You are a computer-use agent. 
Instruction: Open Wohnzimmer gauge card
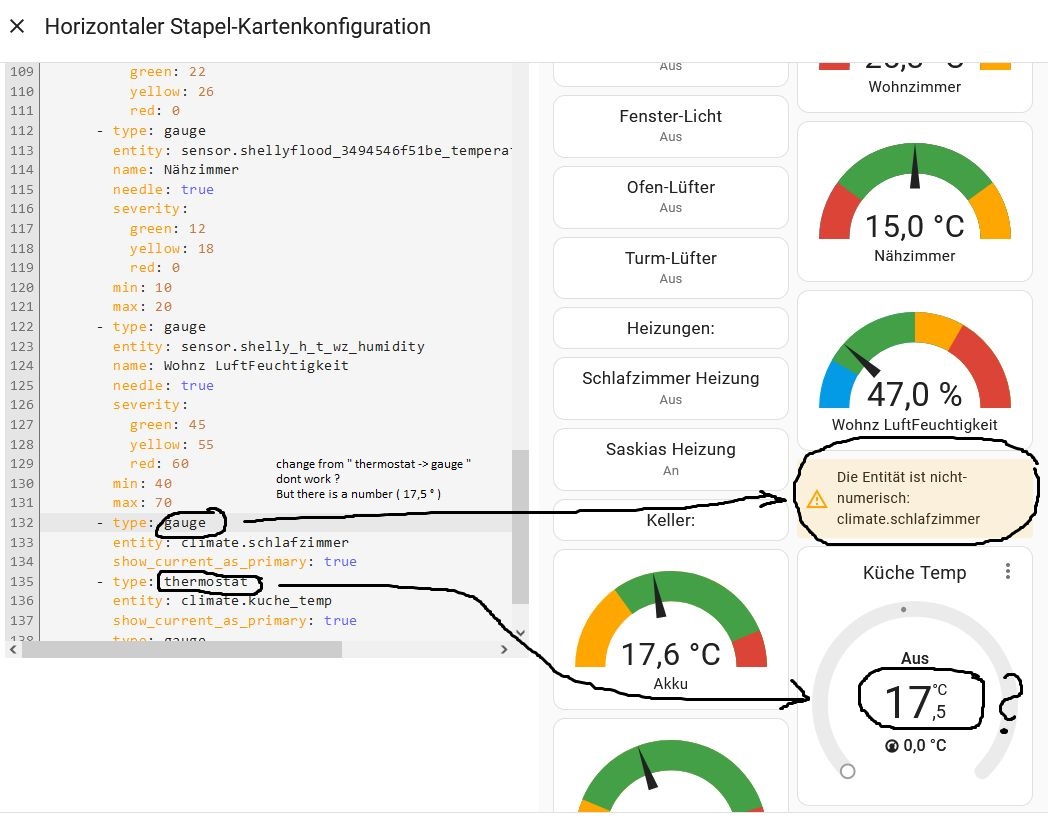point(914,87)
